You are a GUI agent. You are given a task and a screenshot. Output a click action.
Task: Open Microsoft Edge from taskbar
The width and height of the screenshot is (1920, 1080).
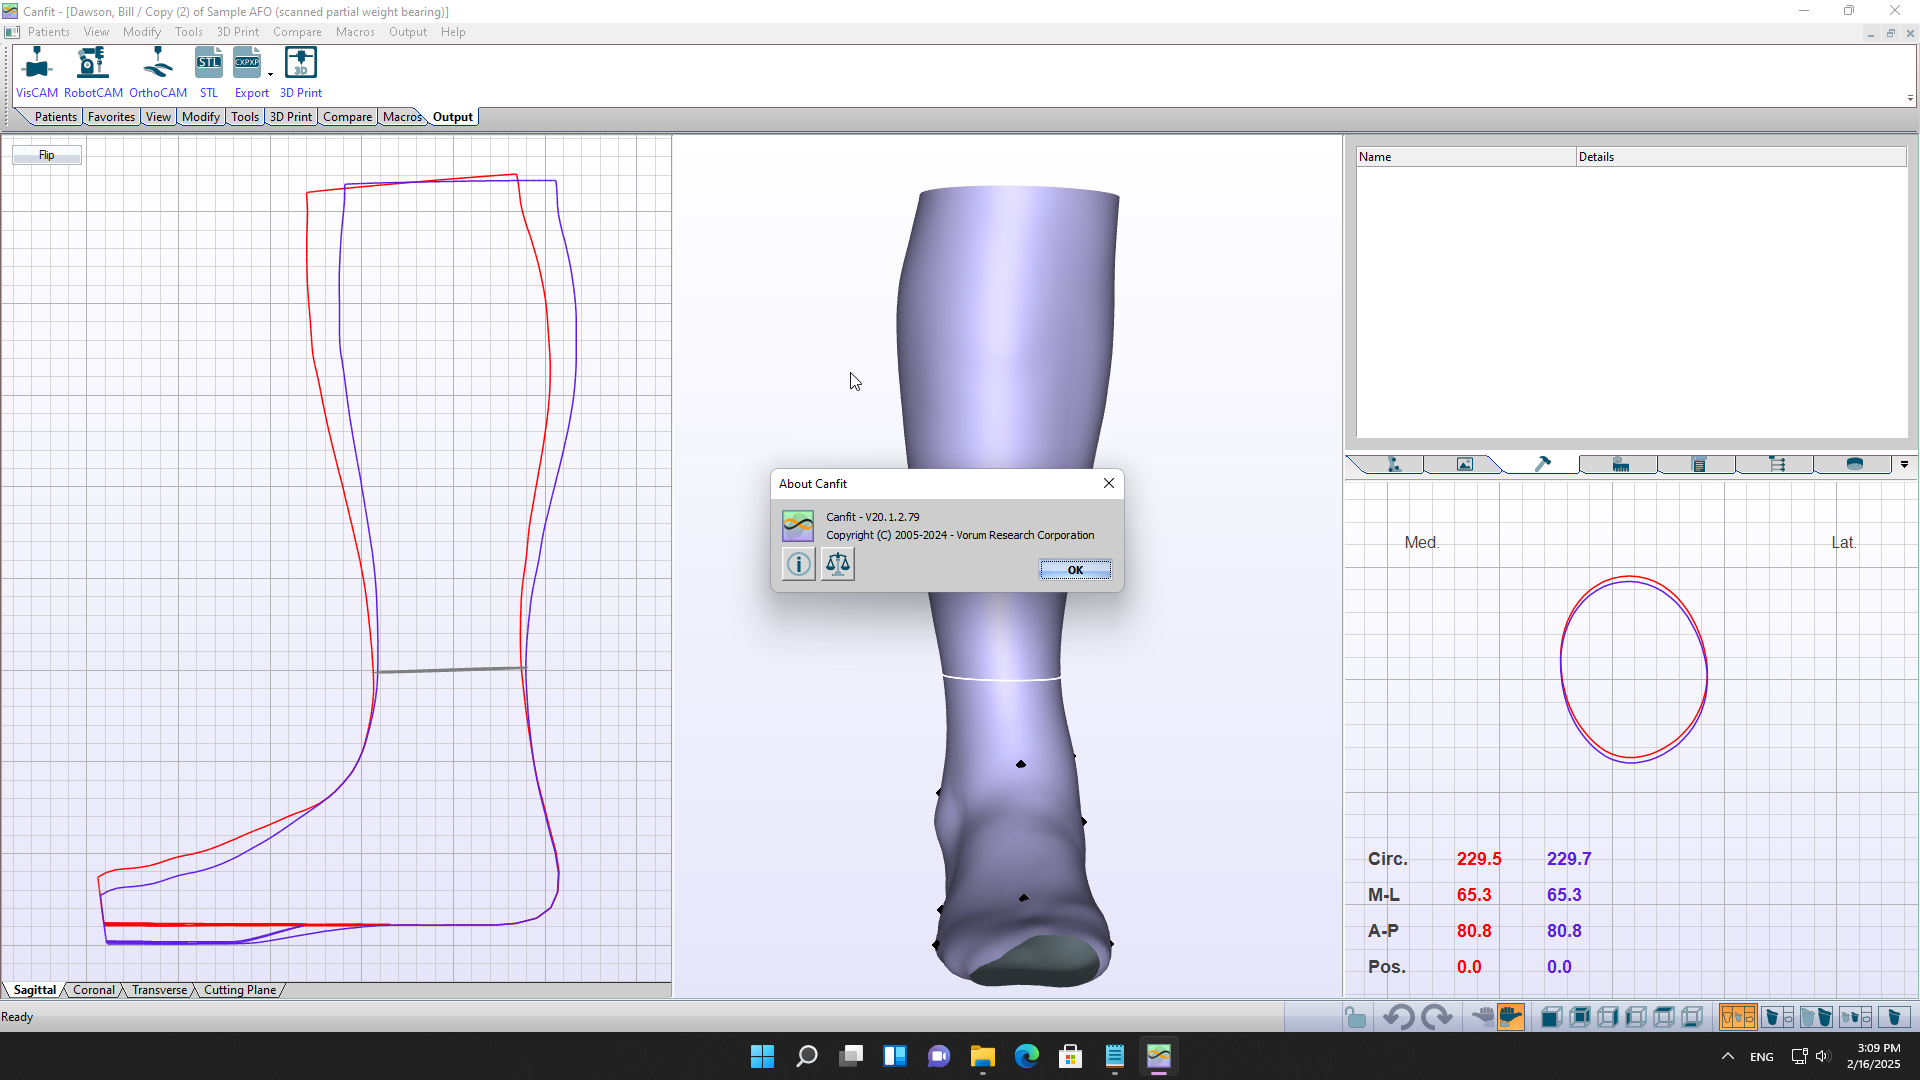[1027, 1056]
